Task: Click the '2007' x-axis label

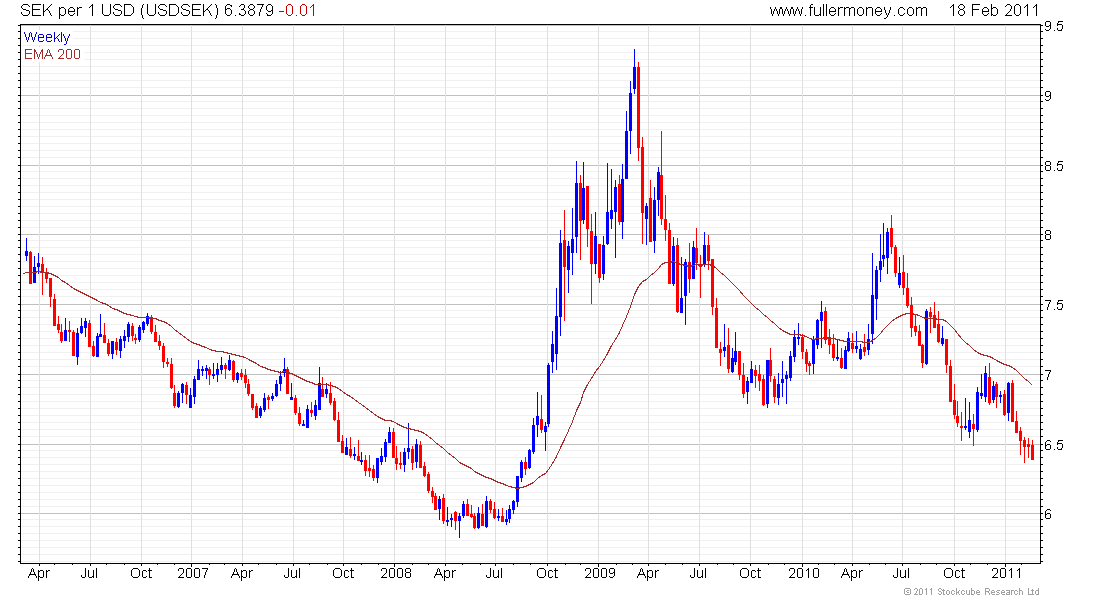Action: click(193, 573)
